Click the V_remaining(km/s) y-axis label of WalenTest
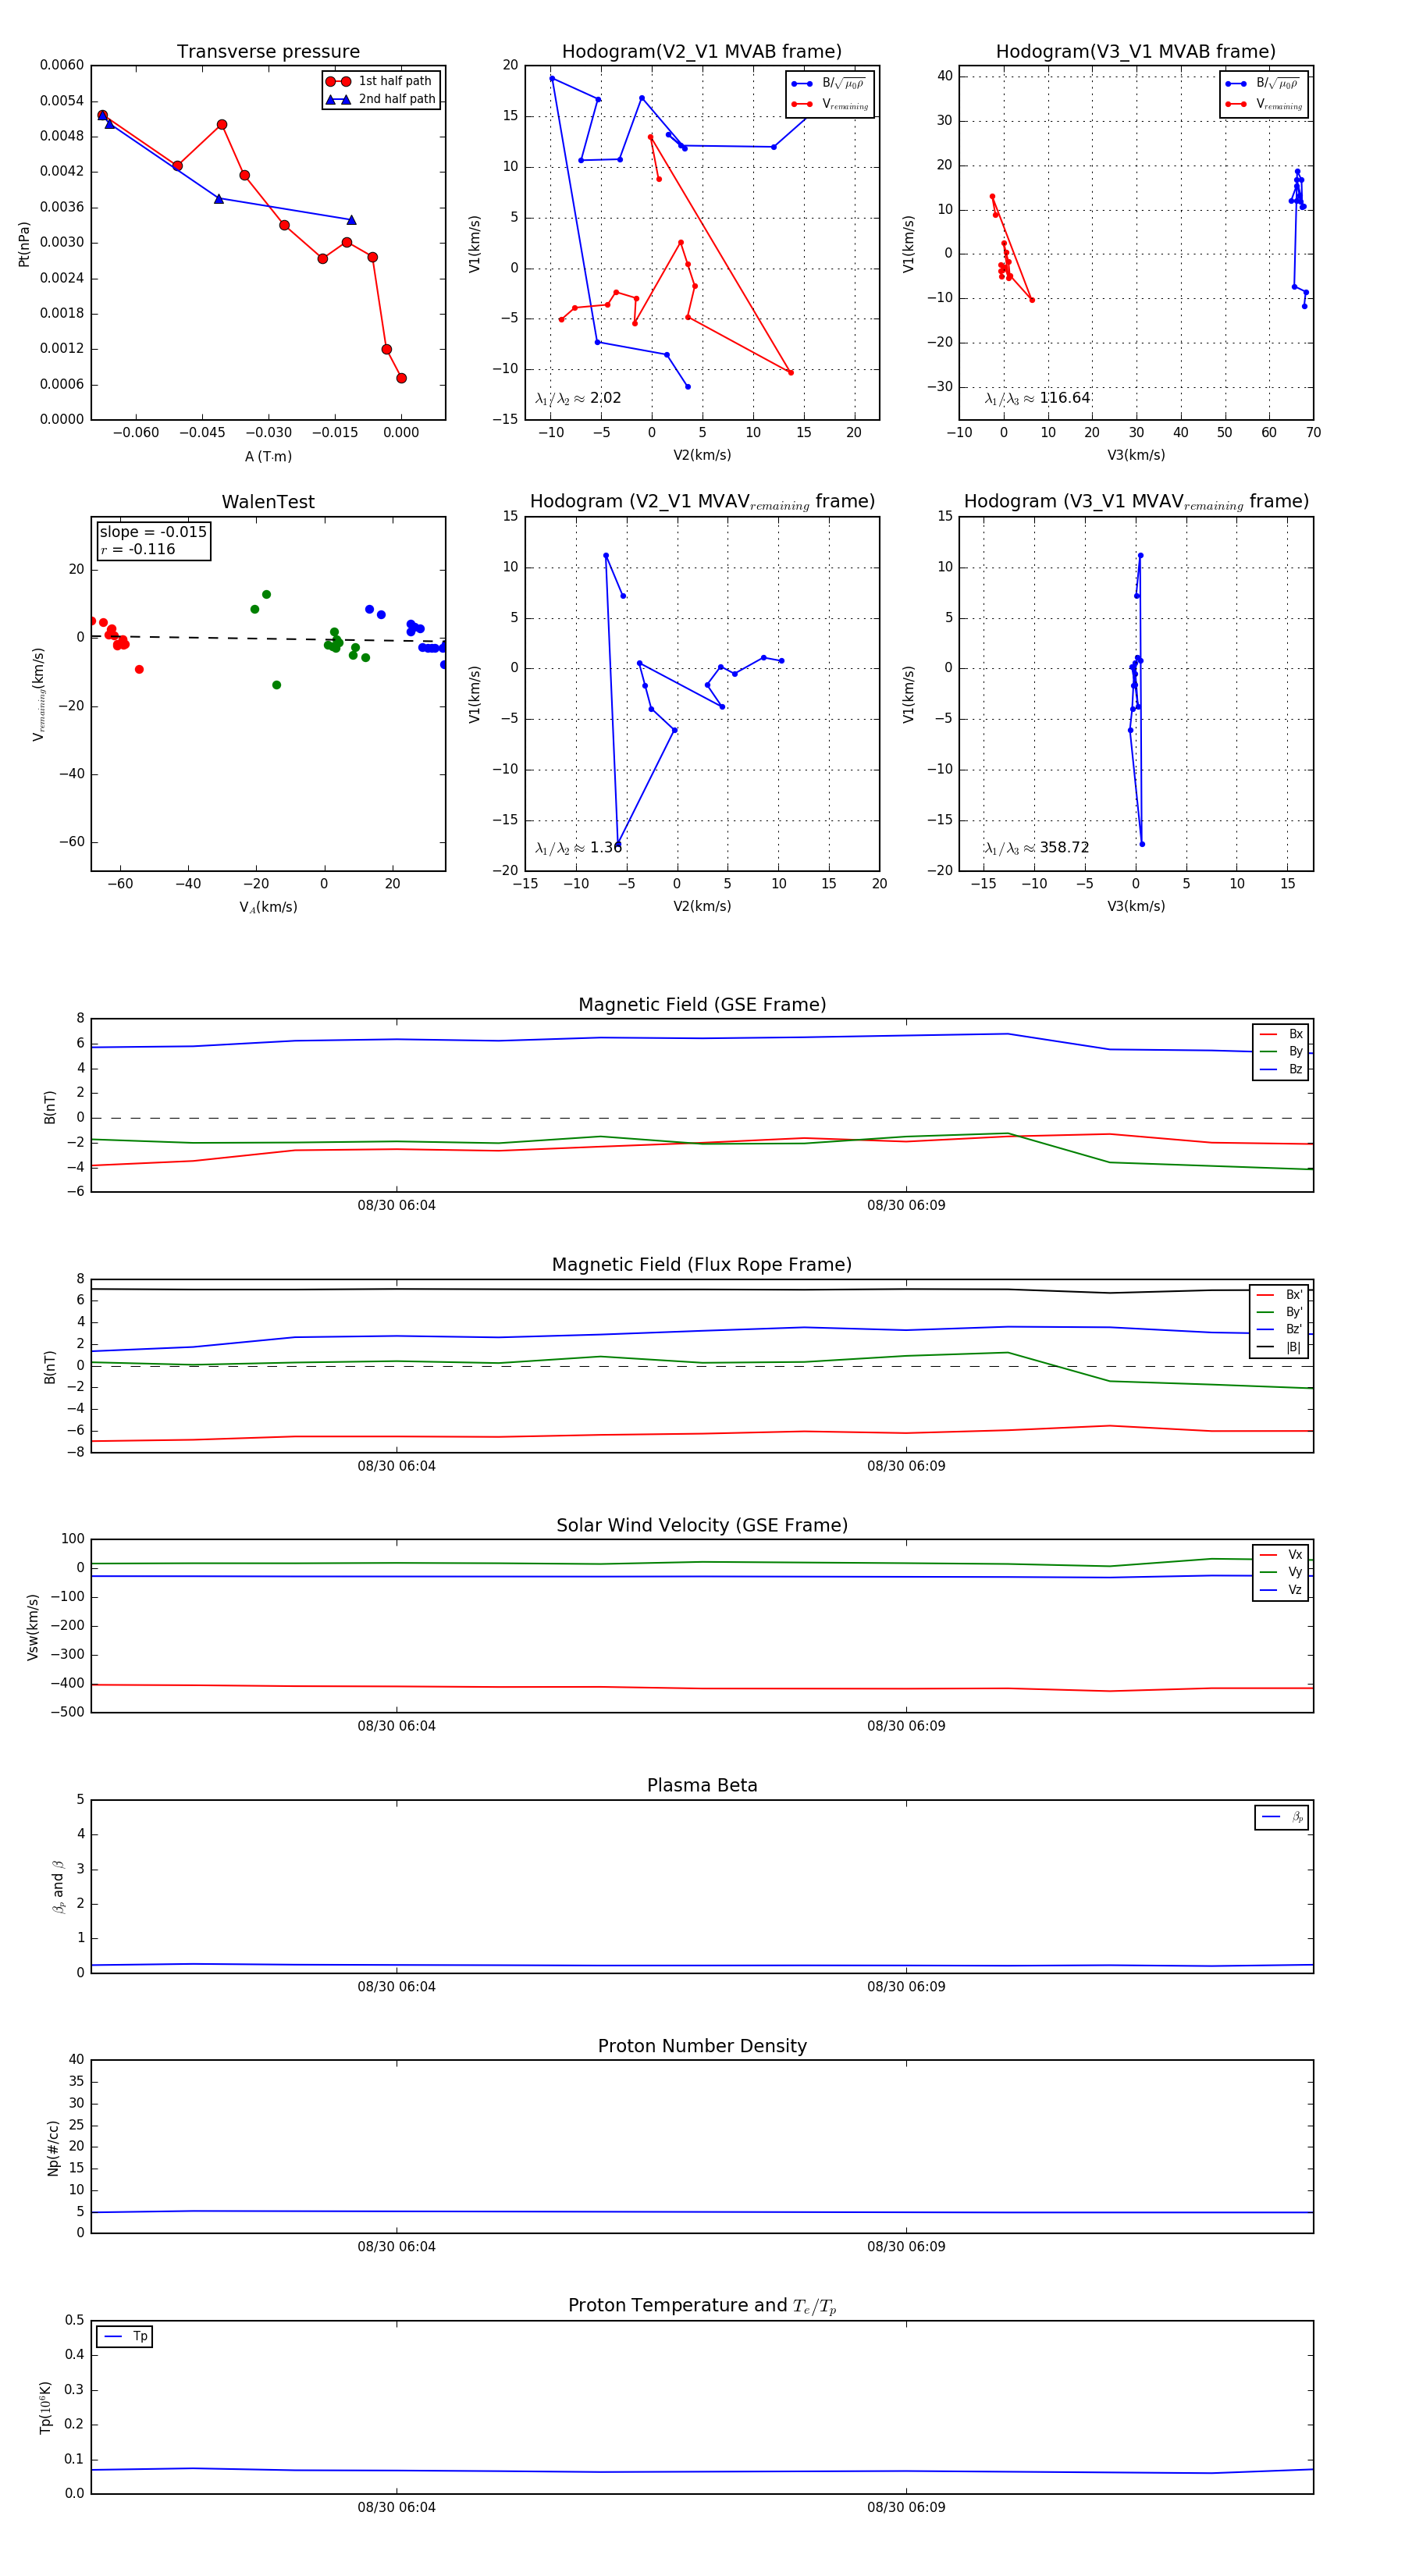 38,694
